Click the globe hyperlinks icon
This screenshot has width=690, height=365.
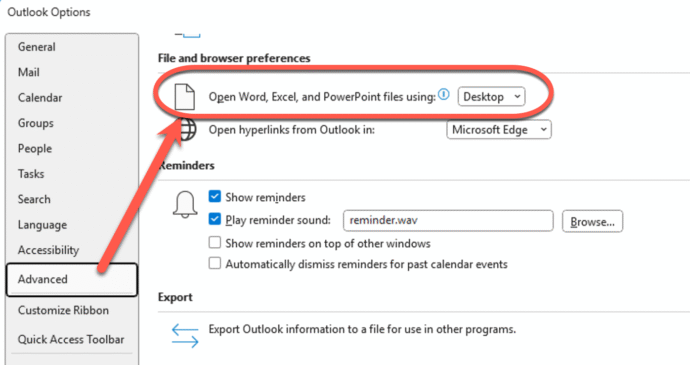(x=186, y=130)
